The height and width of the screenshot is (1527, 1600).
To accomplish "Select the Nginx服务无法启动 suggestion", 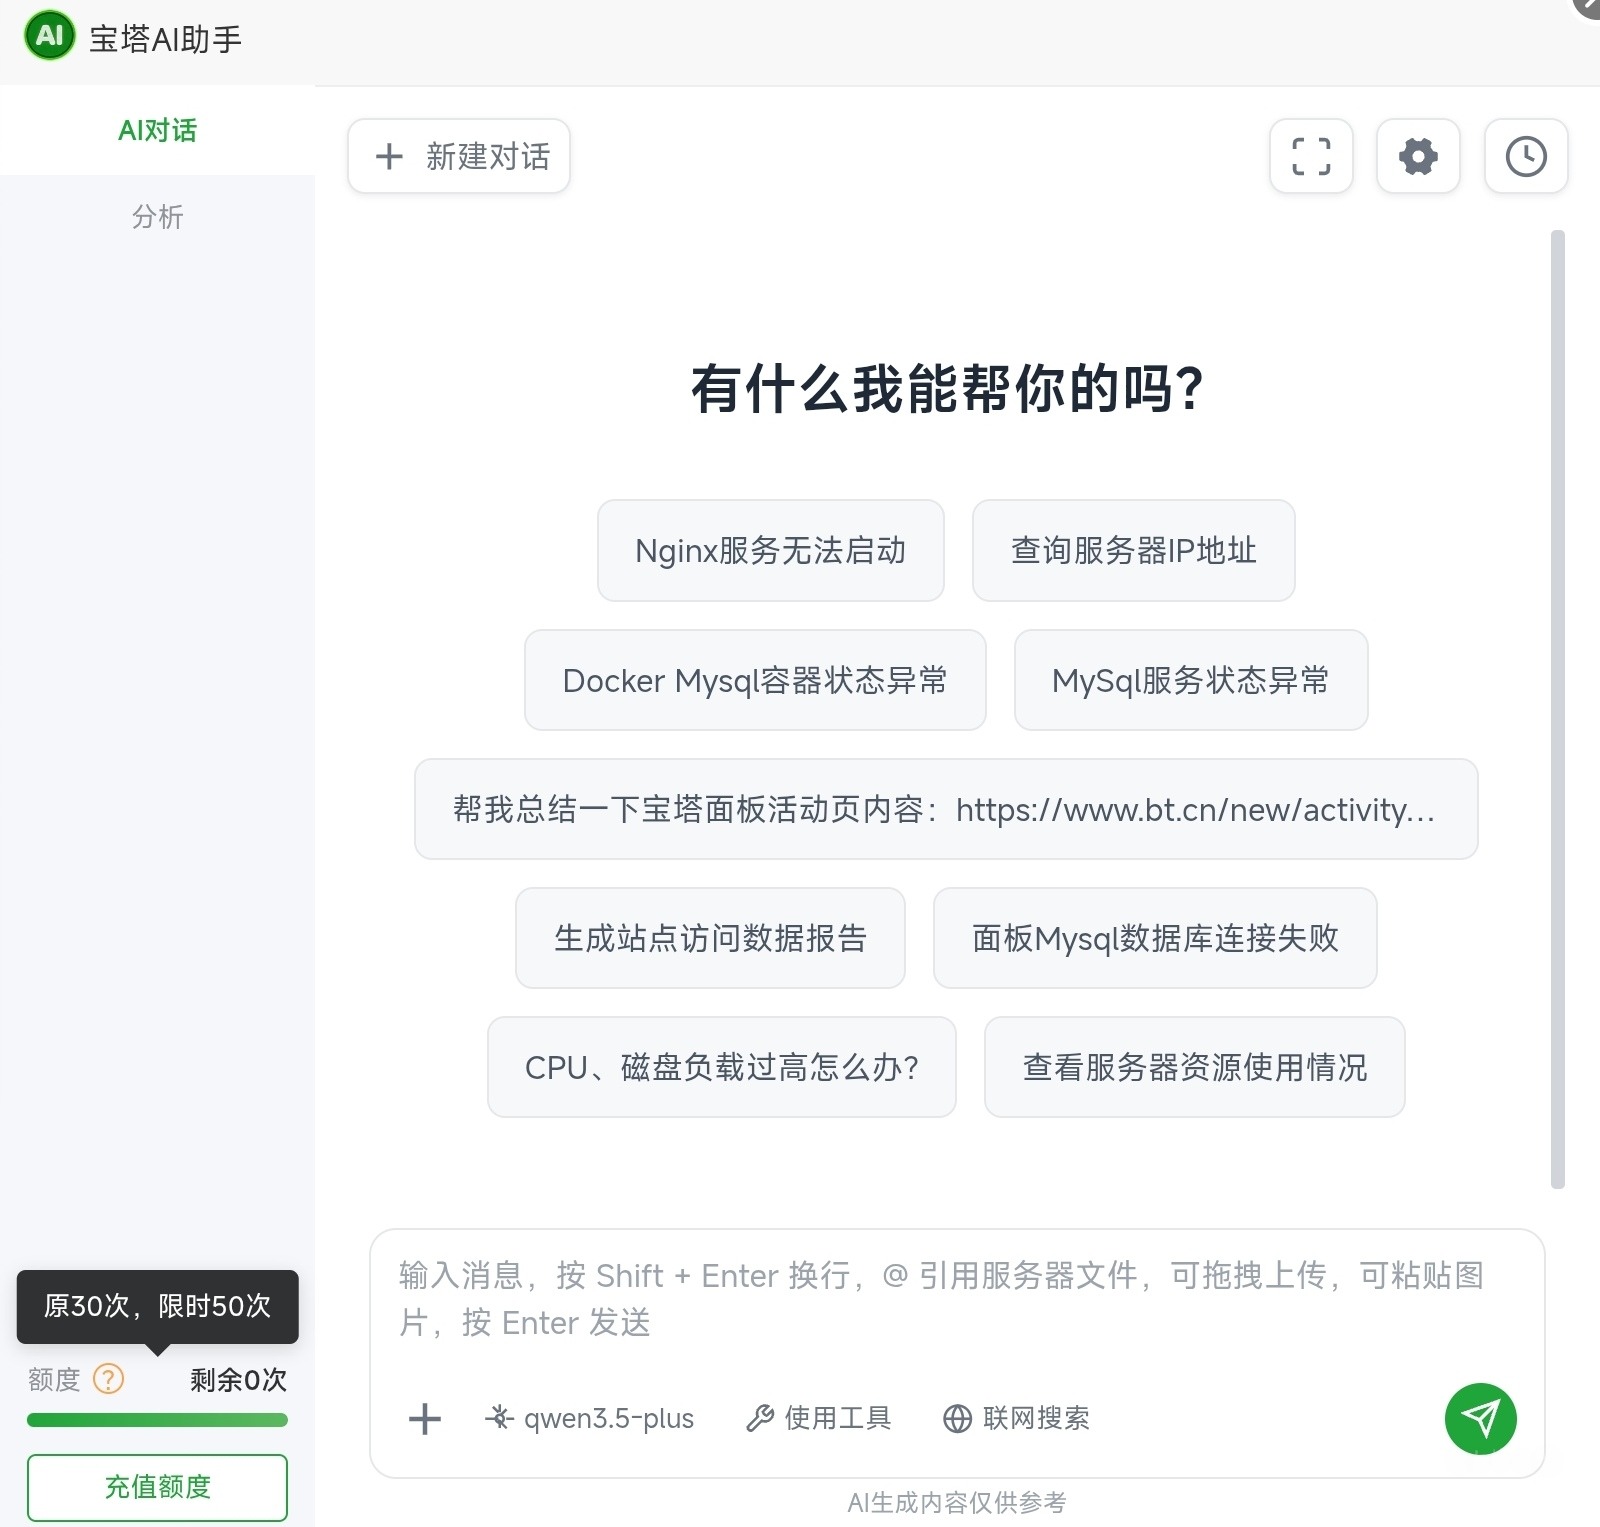I will coord(771,550).
